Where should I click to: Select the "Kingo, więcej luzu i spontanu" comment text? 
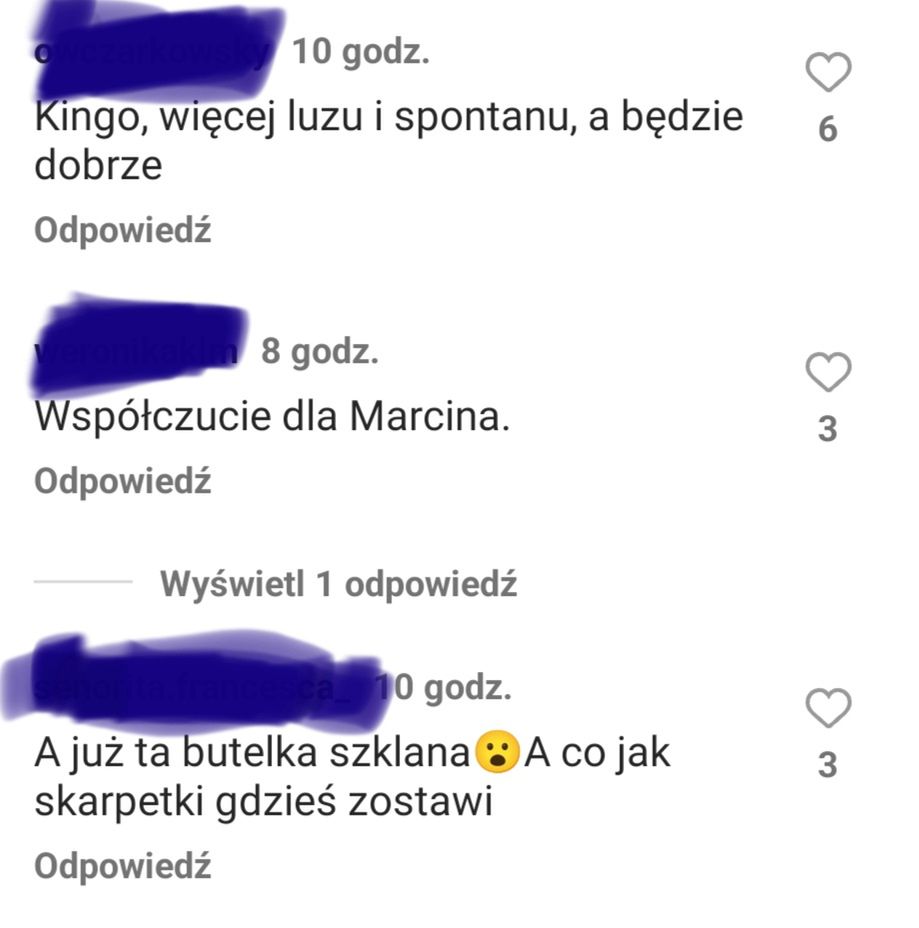click(389, 141)
